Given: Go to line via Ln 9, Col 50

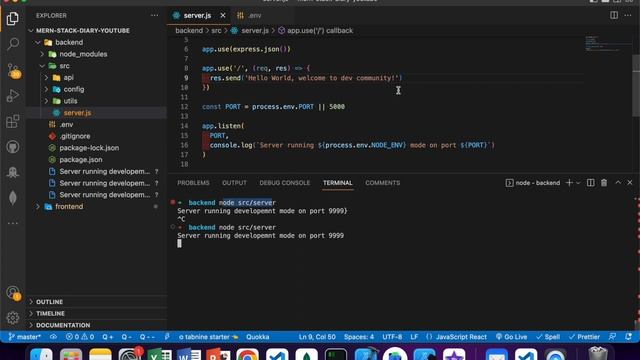Looking at the screenshot, I should 317,337.
